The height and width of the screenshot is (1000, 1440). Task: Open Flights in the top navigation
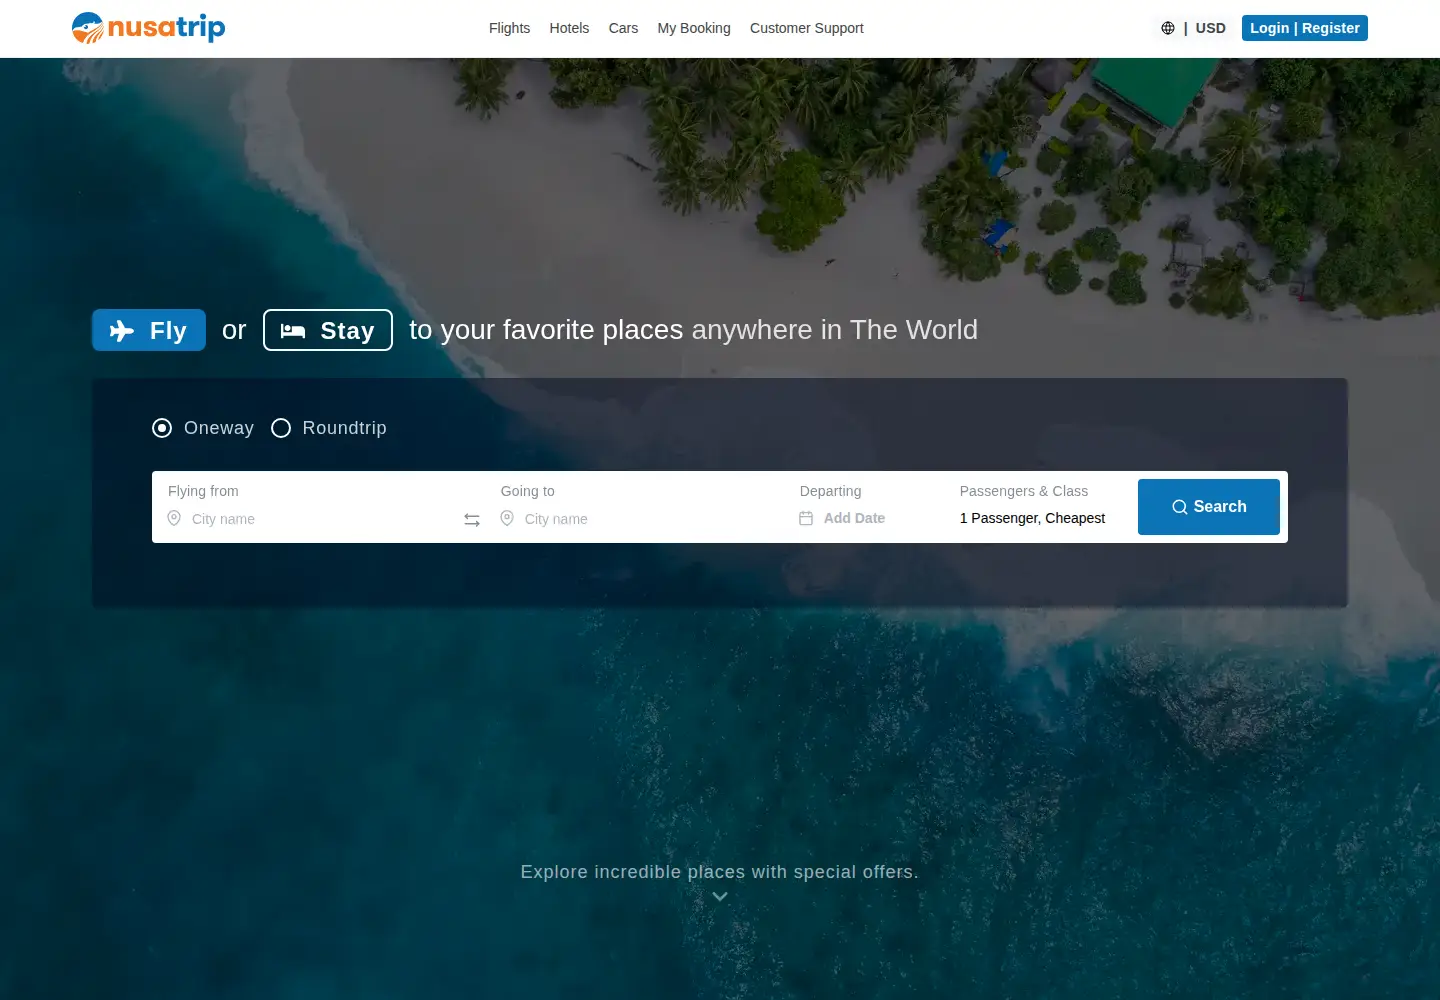509,28
